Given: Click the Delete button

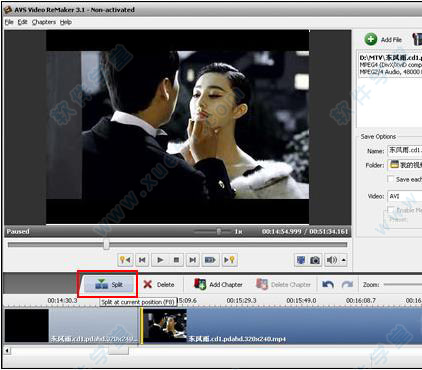Looking at the screenshot, I should pyautogui.click(x=159, y=284).
